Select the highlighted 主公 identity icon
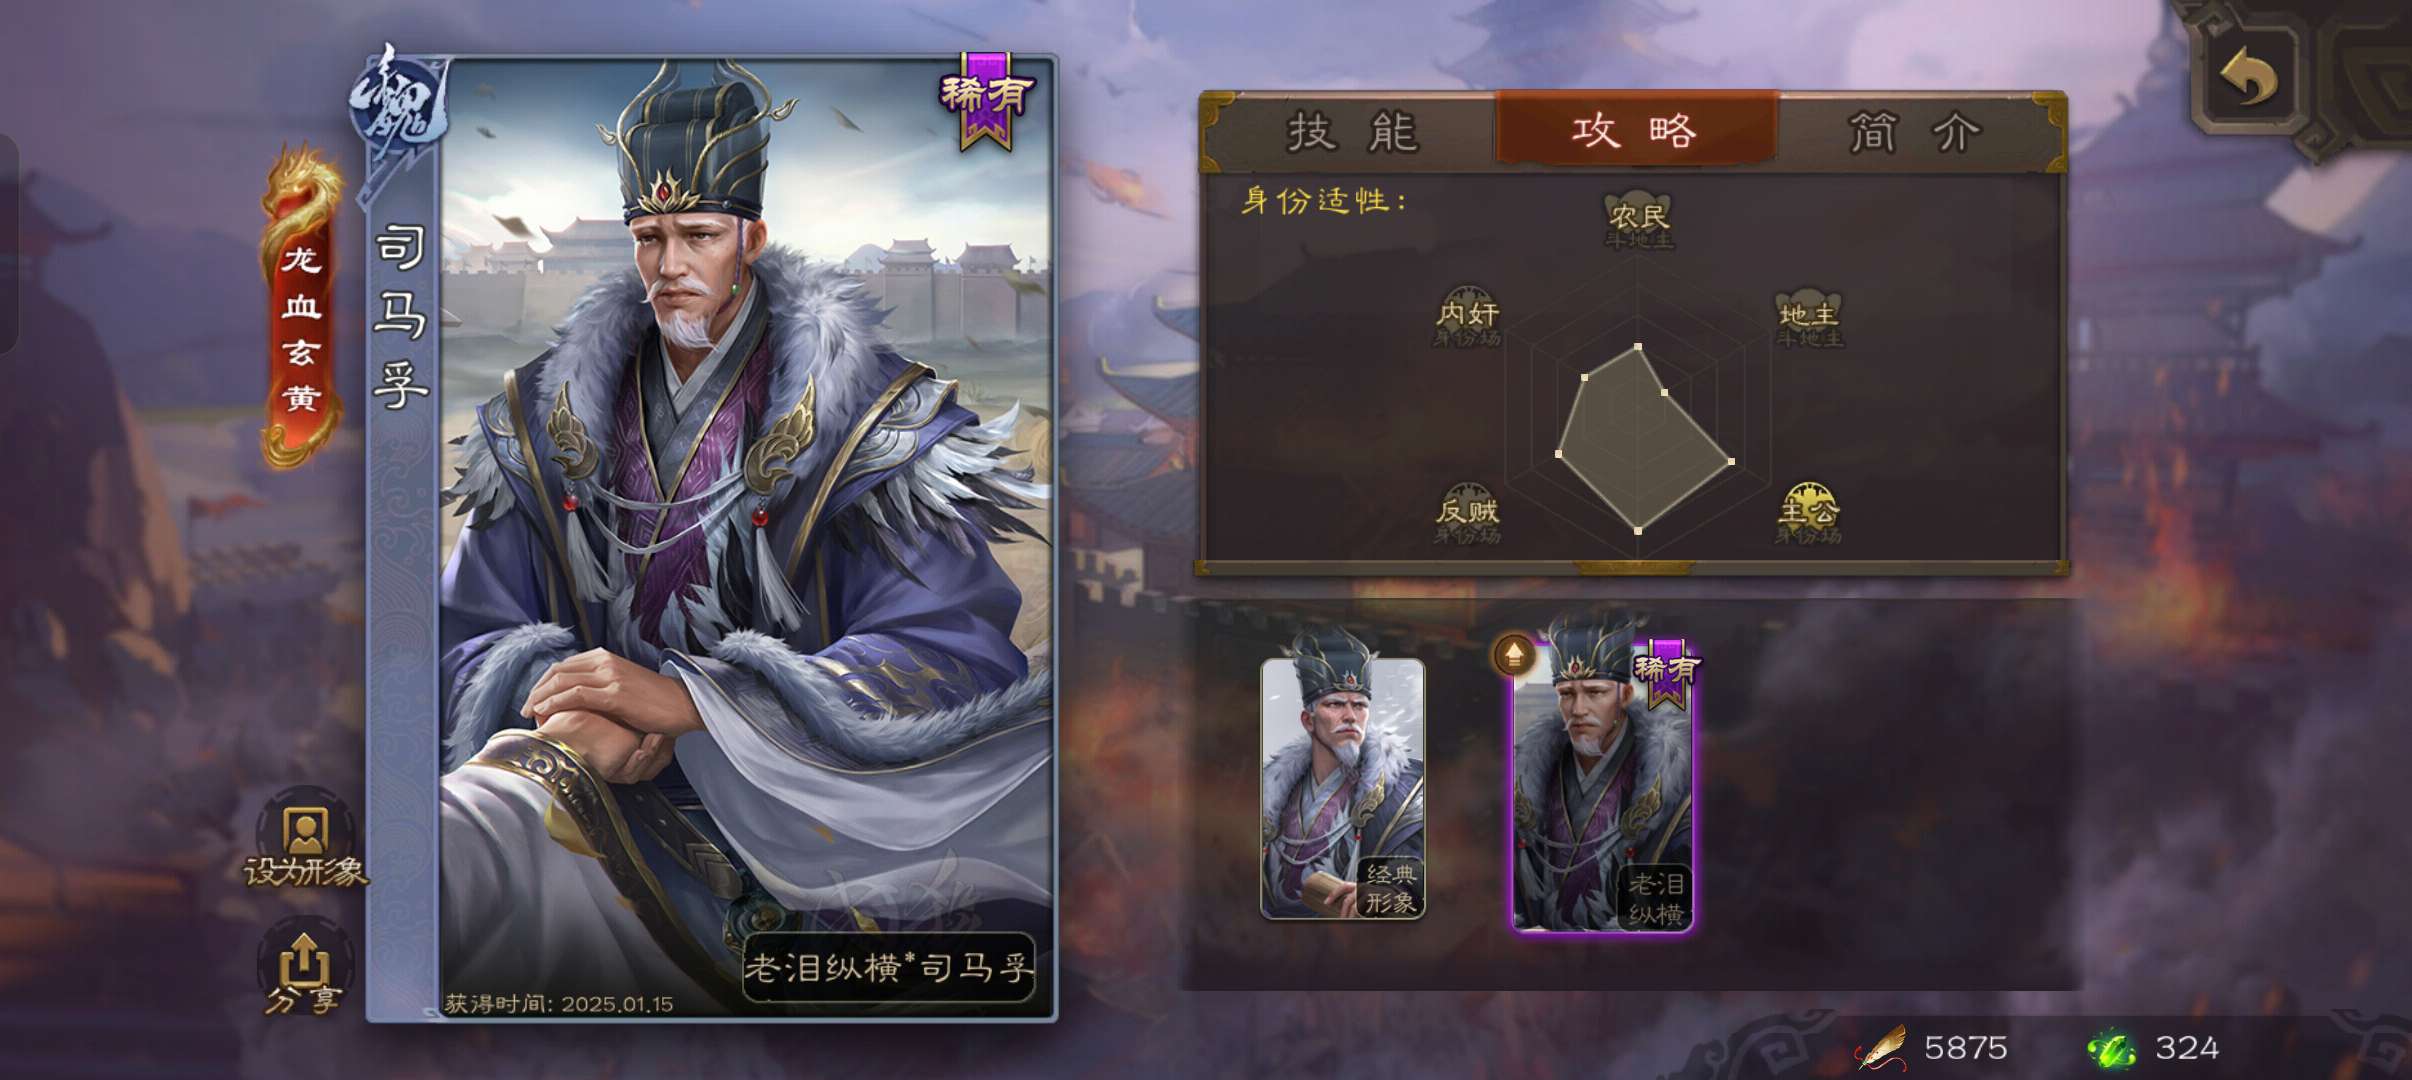Image resolution: width=2412 pixels, height=1080 pixels. click(1809, 514)
